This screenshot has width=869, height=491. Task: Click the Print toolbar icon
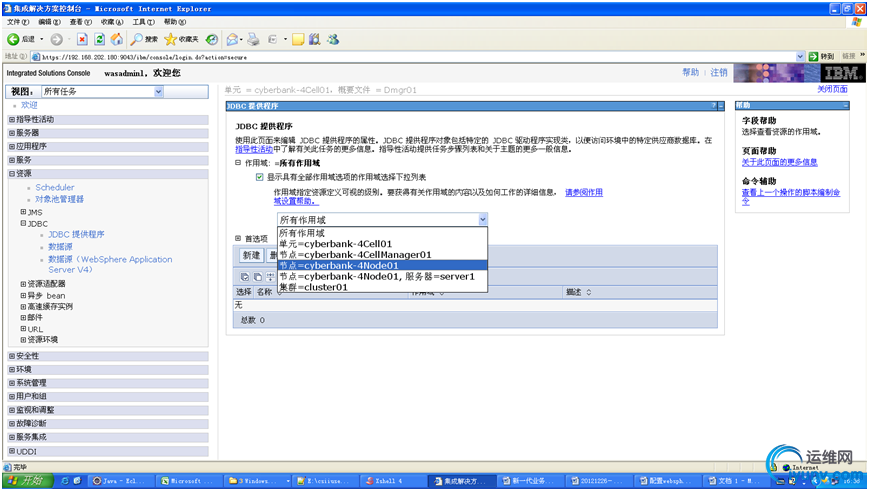coord(253,39)
